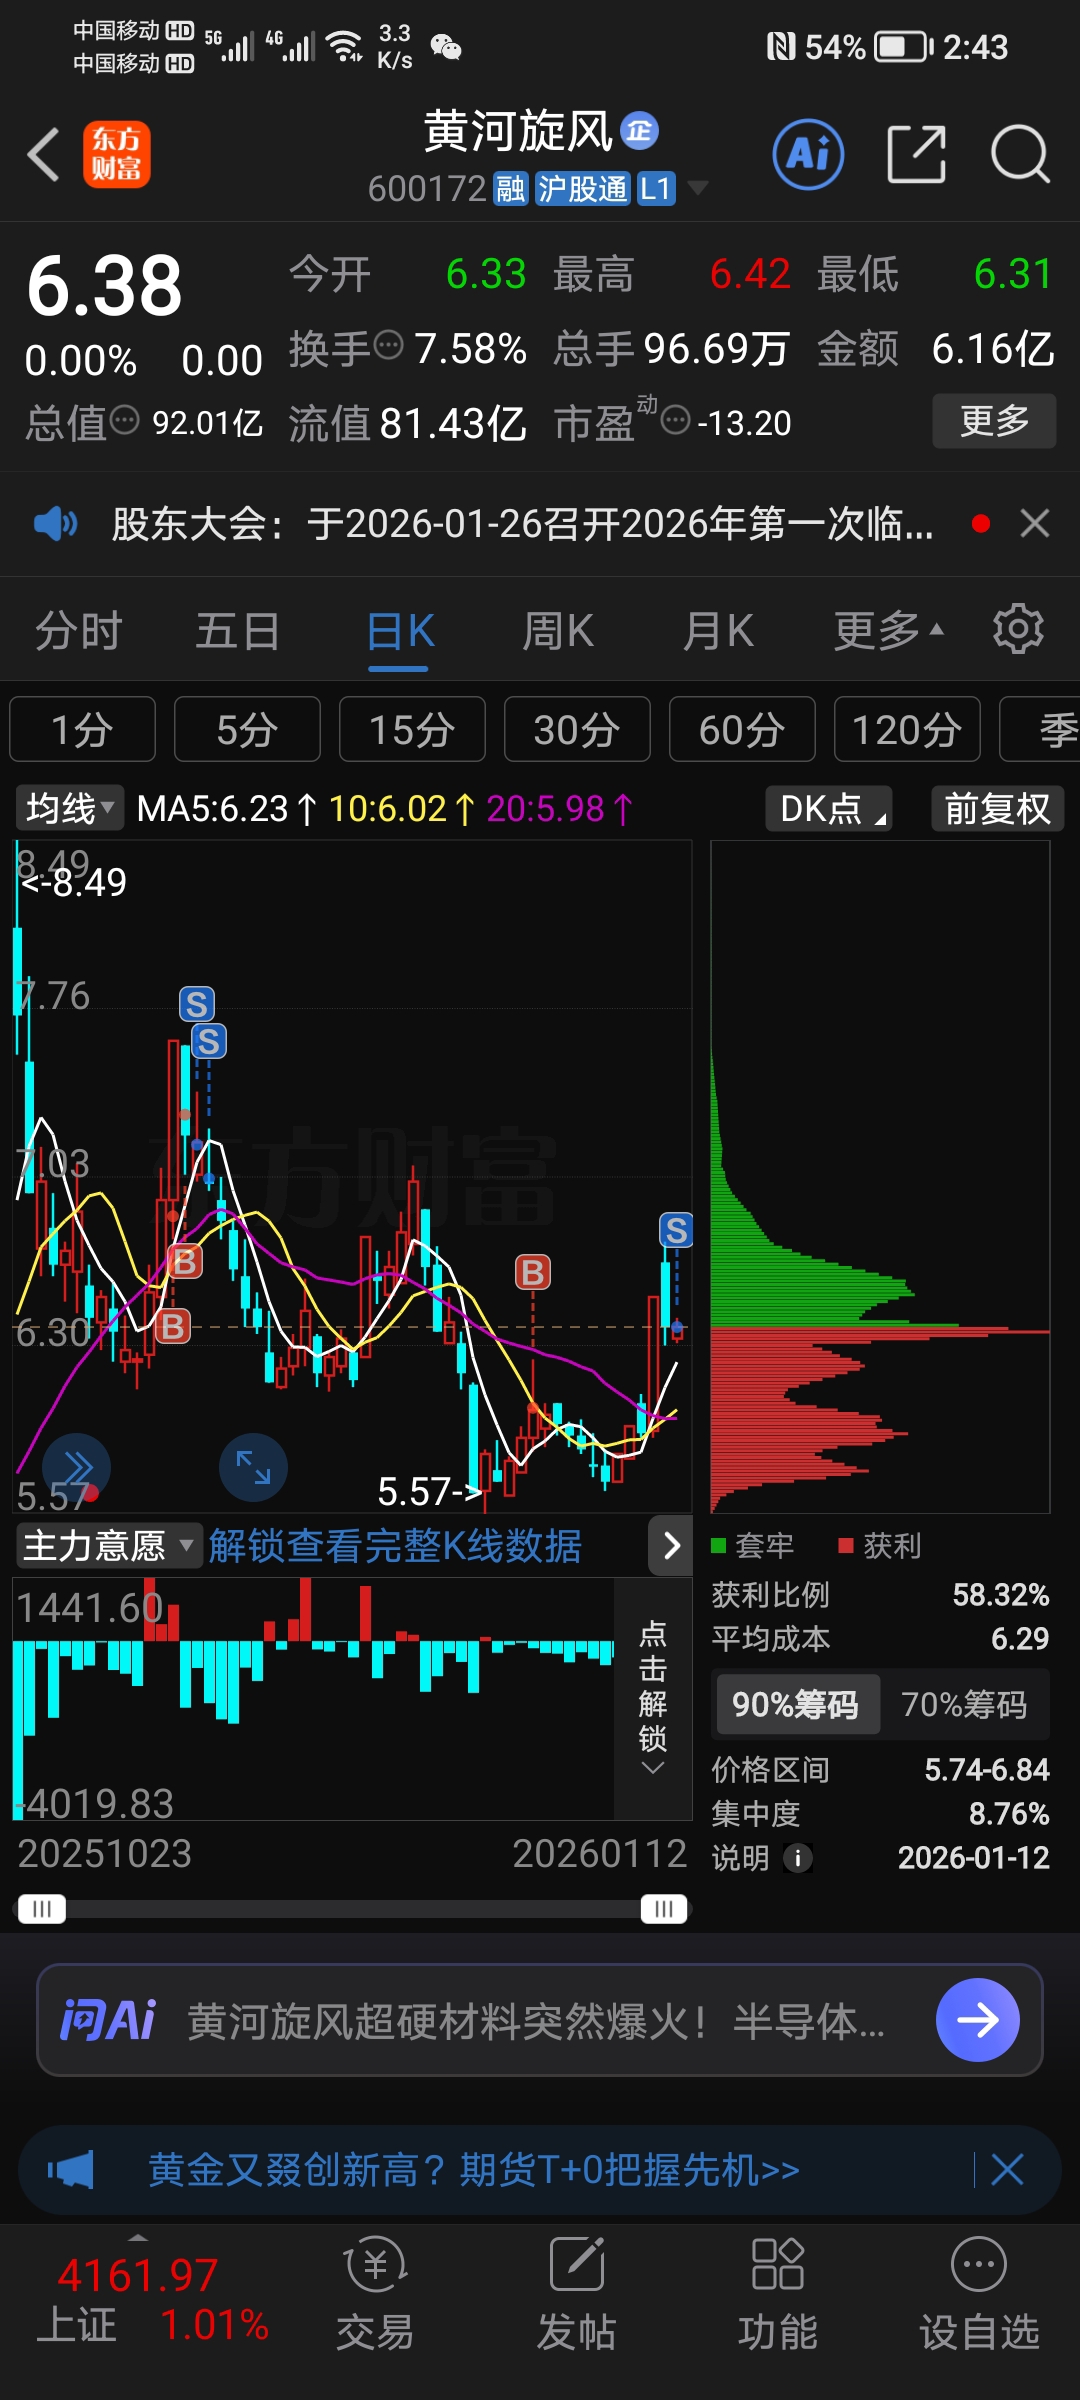Switch to the 分时 tab

(79, 631)
